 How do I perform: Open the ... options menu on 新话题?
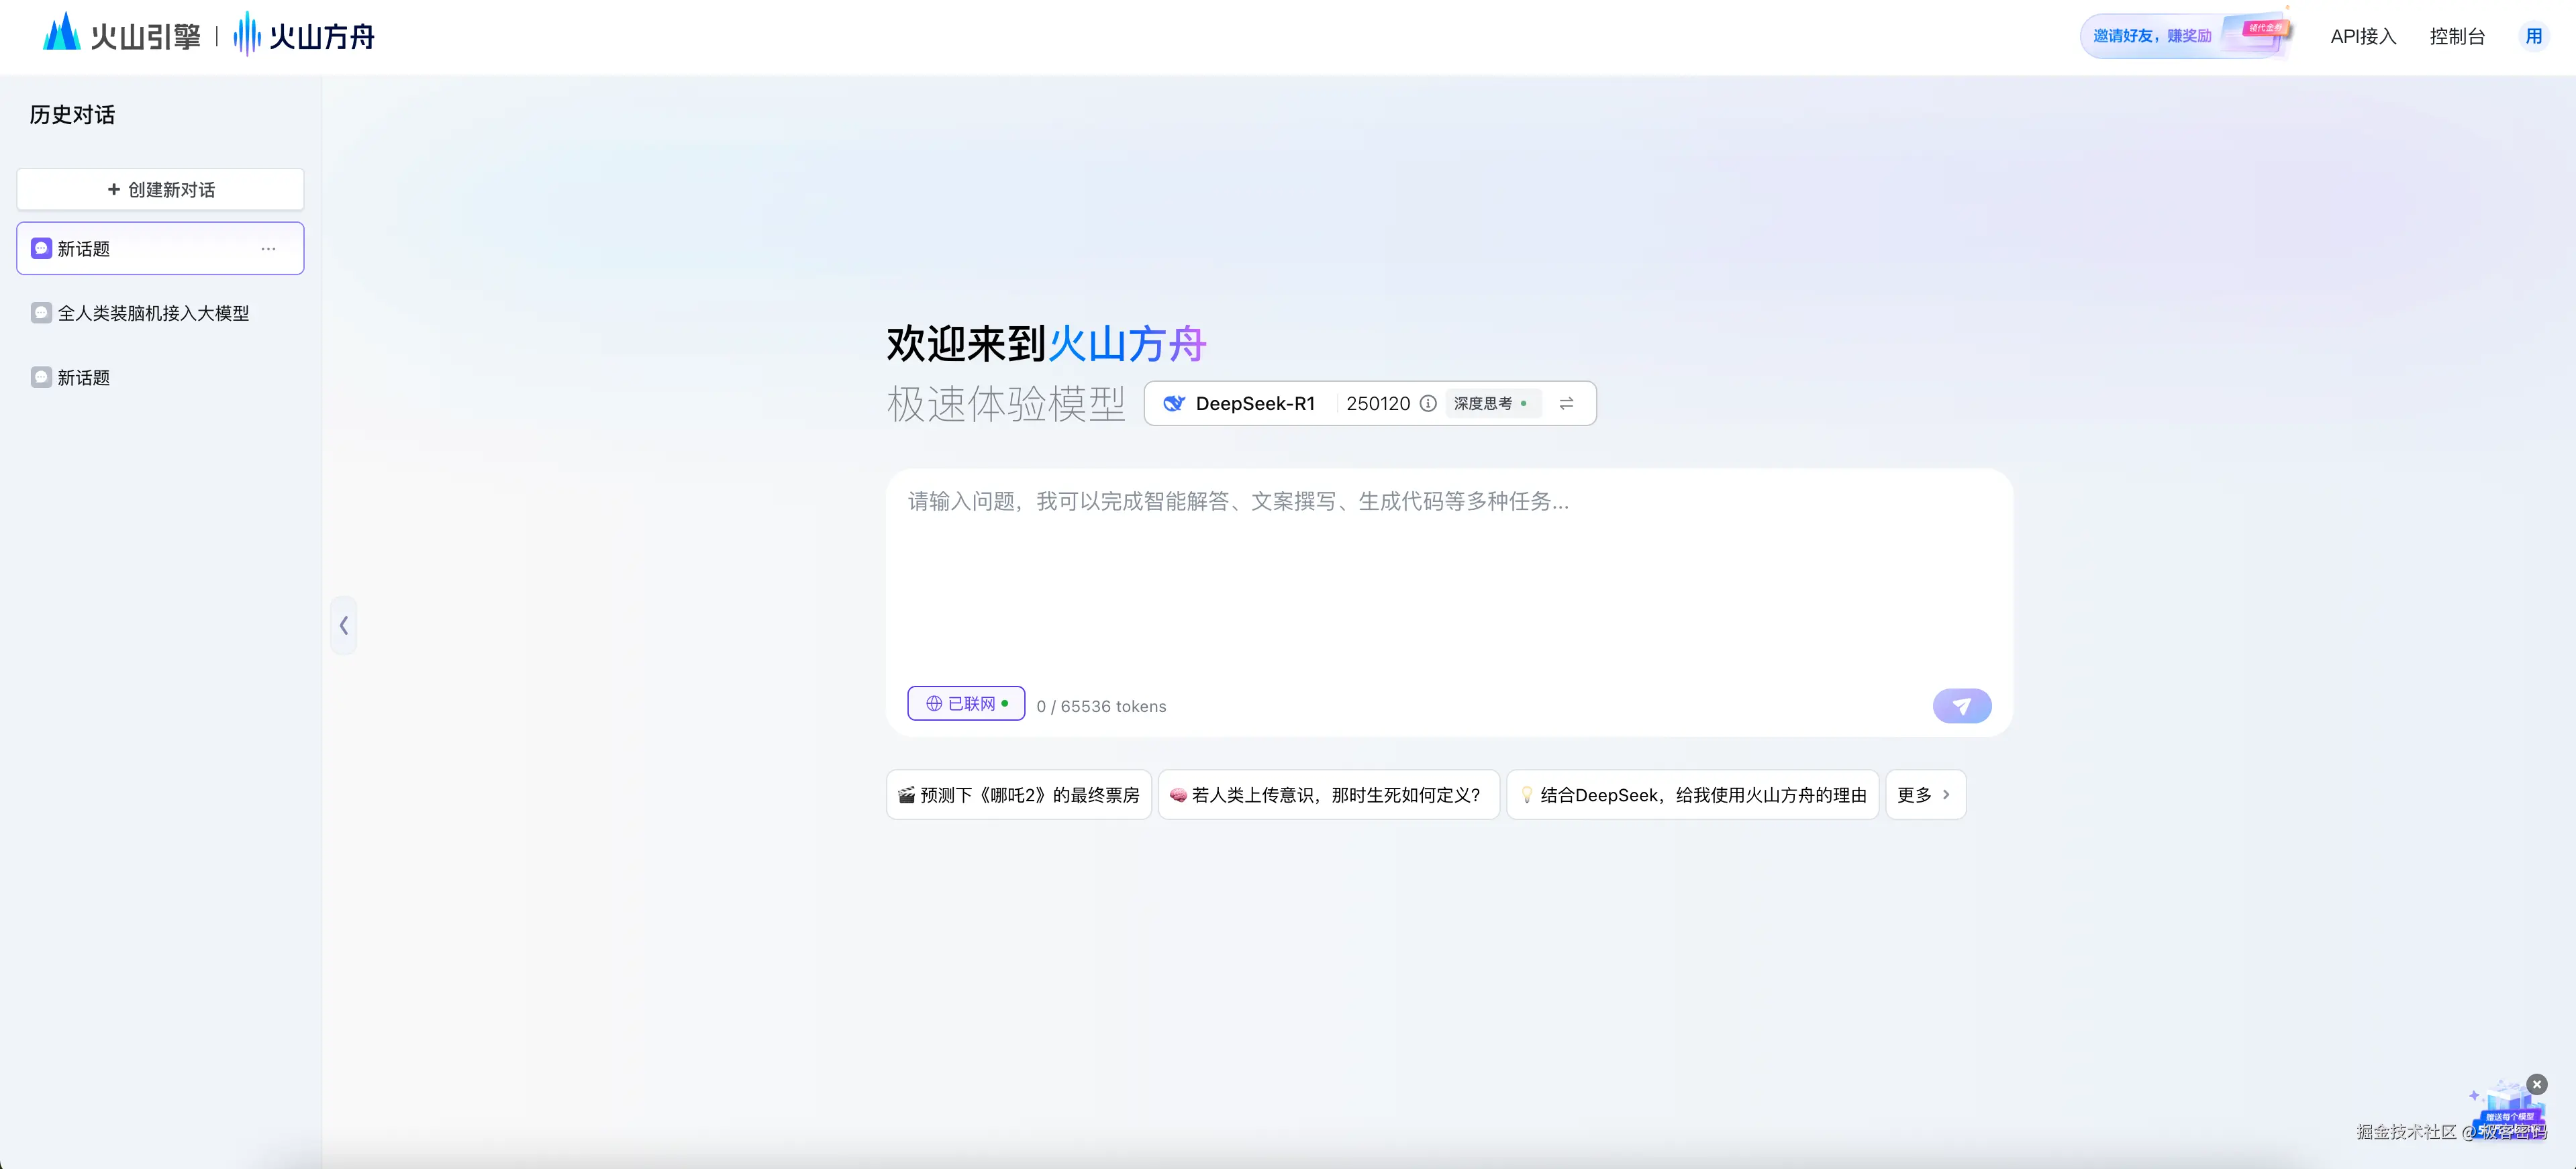pos(267,248)
